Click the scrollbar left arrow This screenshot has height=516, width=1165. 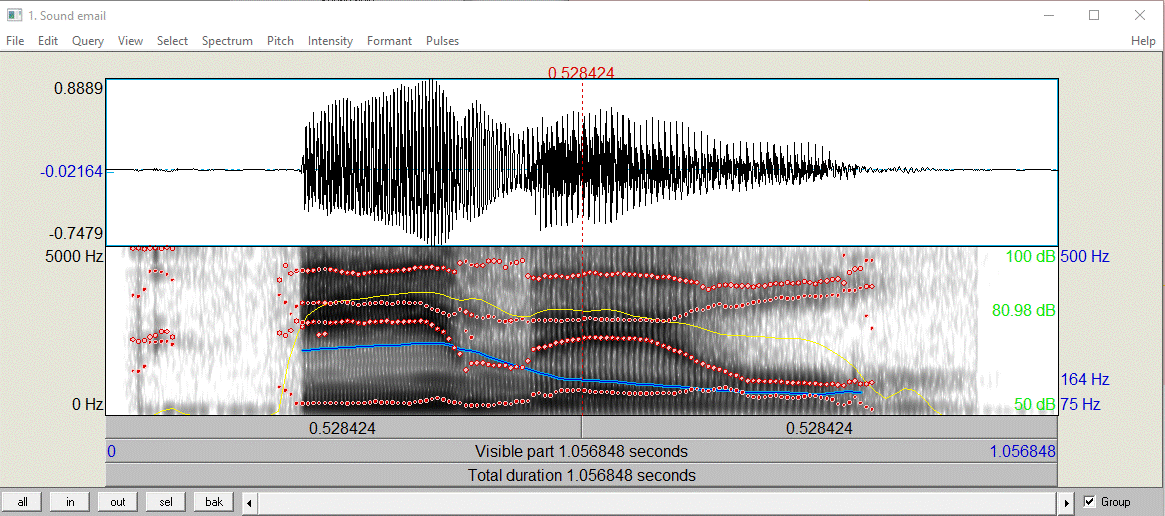pos(249,503)
